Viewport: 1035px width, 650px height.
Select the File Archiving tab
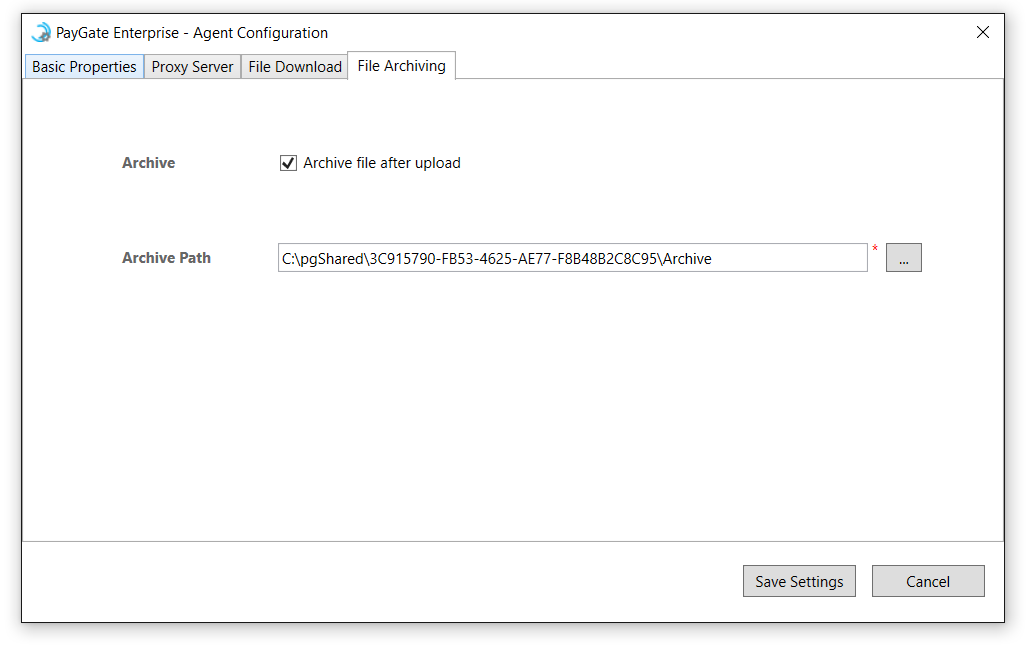coord(401,66)
